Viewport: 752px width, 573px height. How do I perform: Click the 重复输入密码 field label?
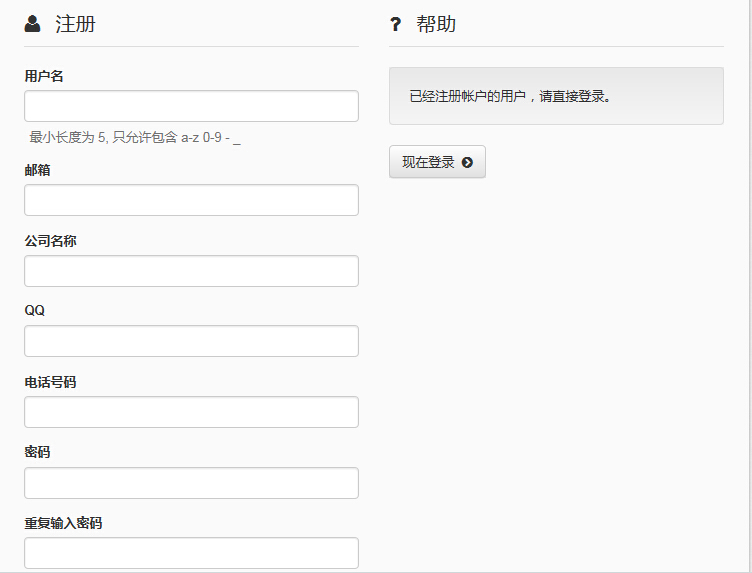point(63,523)
